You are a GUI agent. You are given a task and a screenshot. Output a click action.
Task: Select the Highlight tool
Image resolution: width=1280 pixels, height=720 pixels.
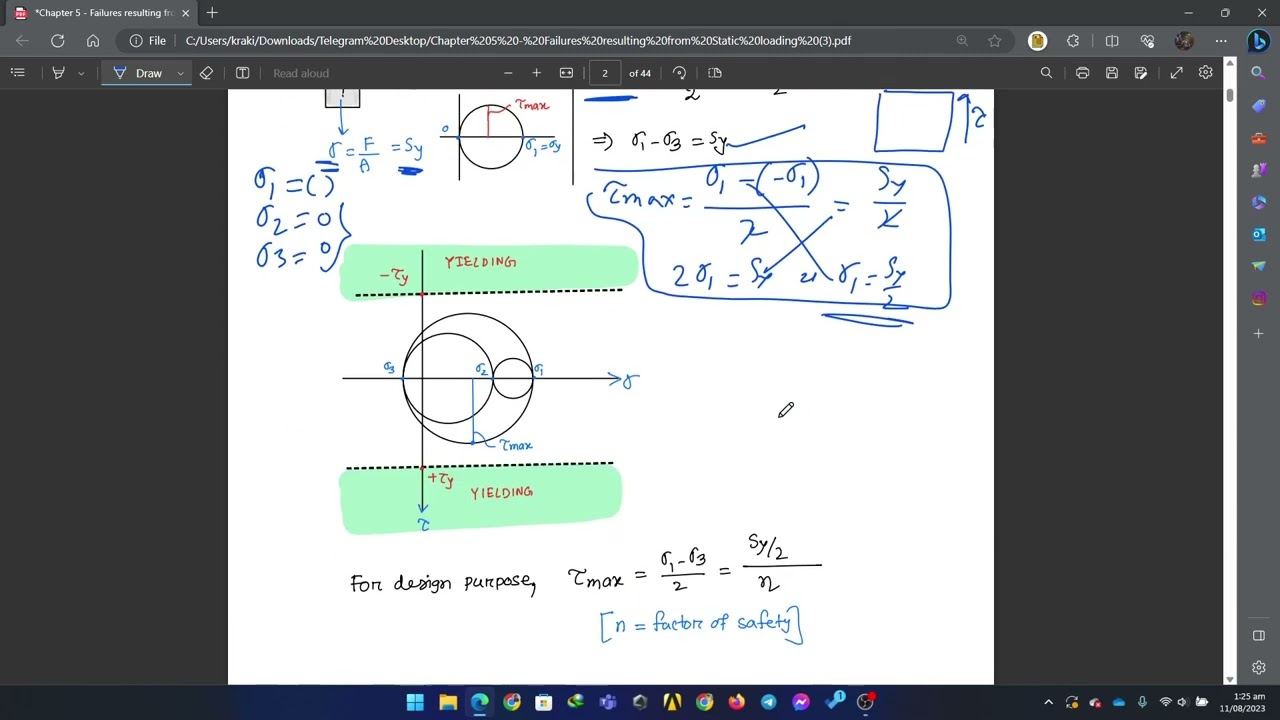[58, 73]
